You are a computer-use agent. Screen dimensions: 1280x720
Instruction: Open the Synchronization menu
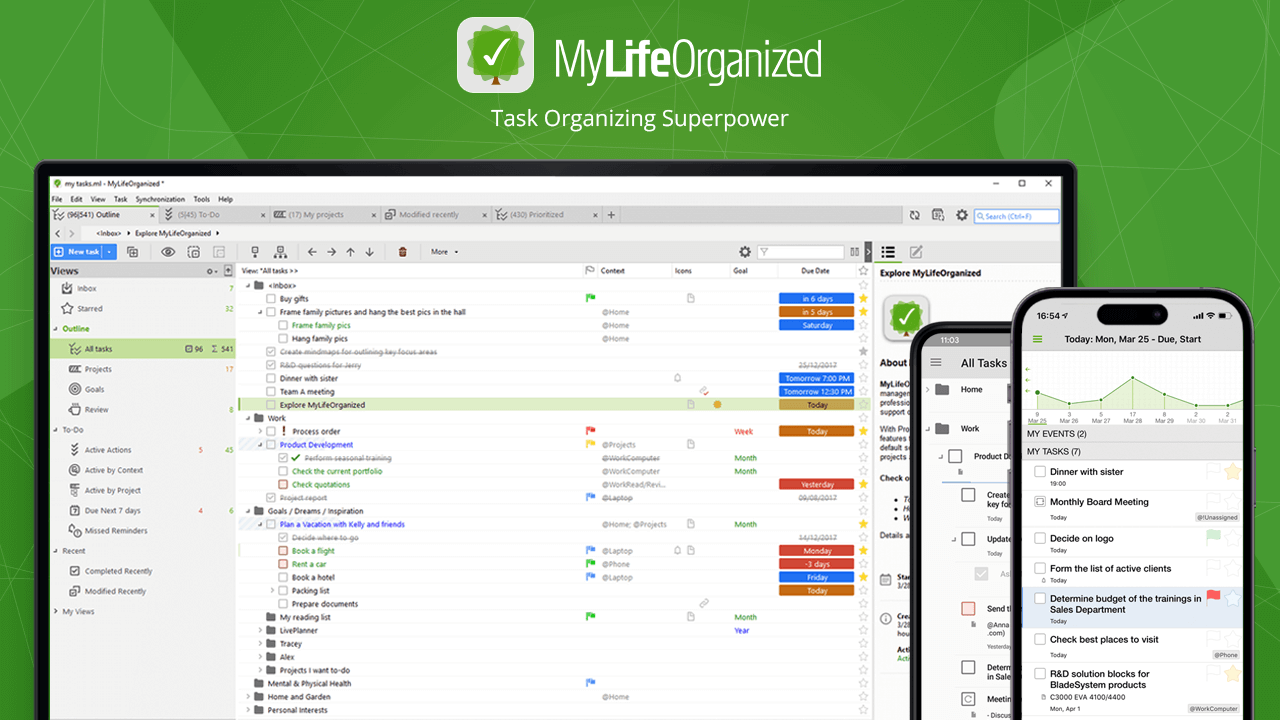click(x=160, y=199)
